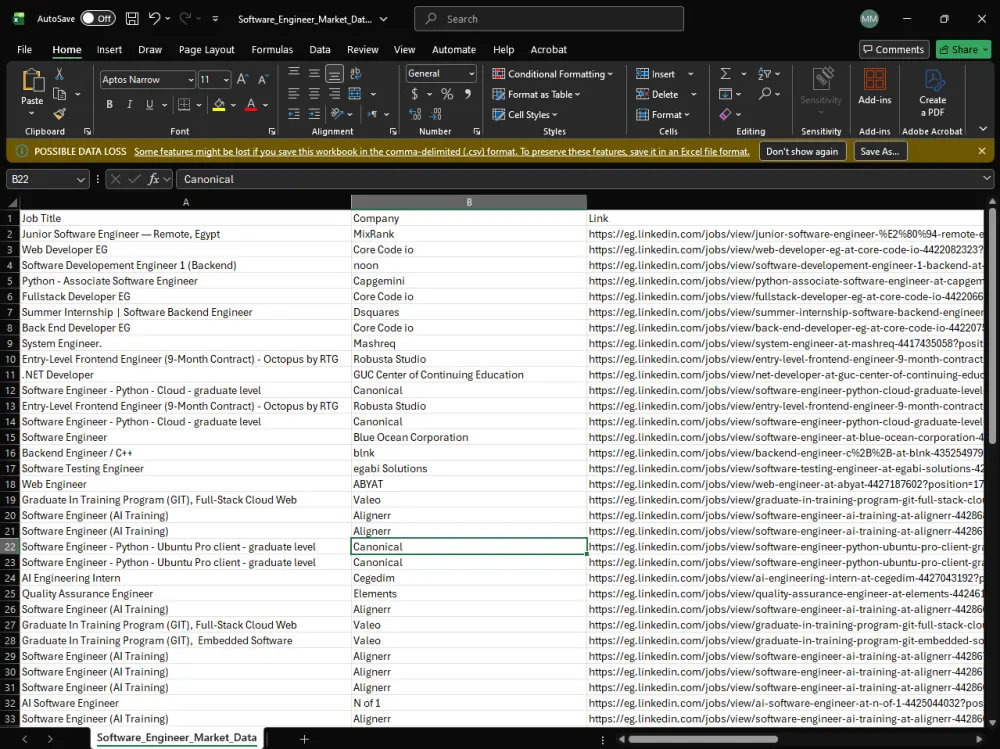This screenshot has height=749, width=1000.
Task: Select the Software_Engineer_Market_Data sheet tab
Action: pos(177,738)
